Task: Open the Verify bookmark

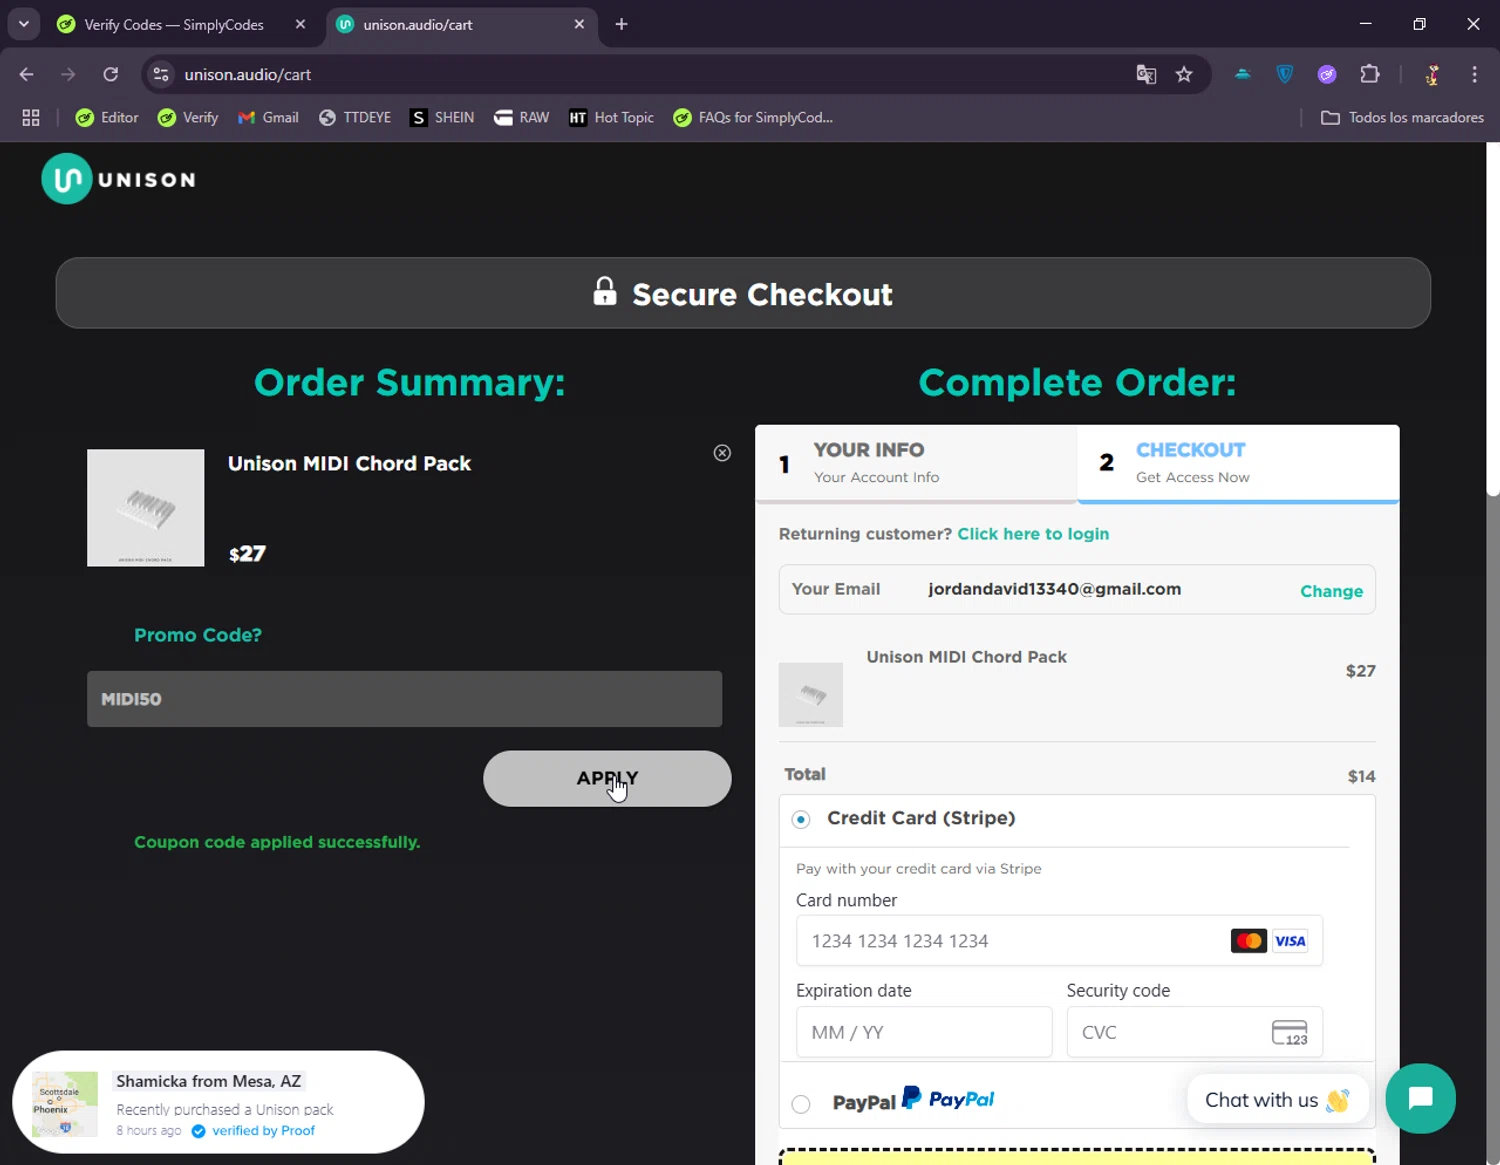Action: coord(188,118)
